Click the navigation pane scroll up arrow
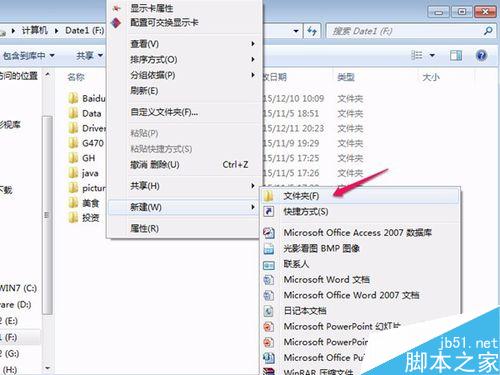The width and height of the screenshot is (500, 375). (x=47, y=74)
